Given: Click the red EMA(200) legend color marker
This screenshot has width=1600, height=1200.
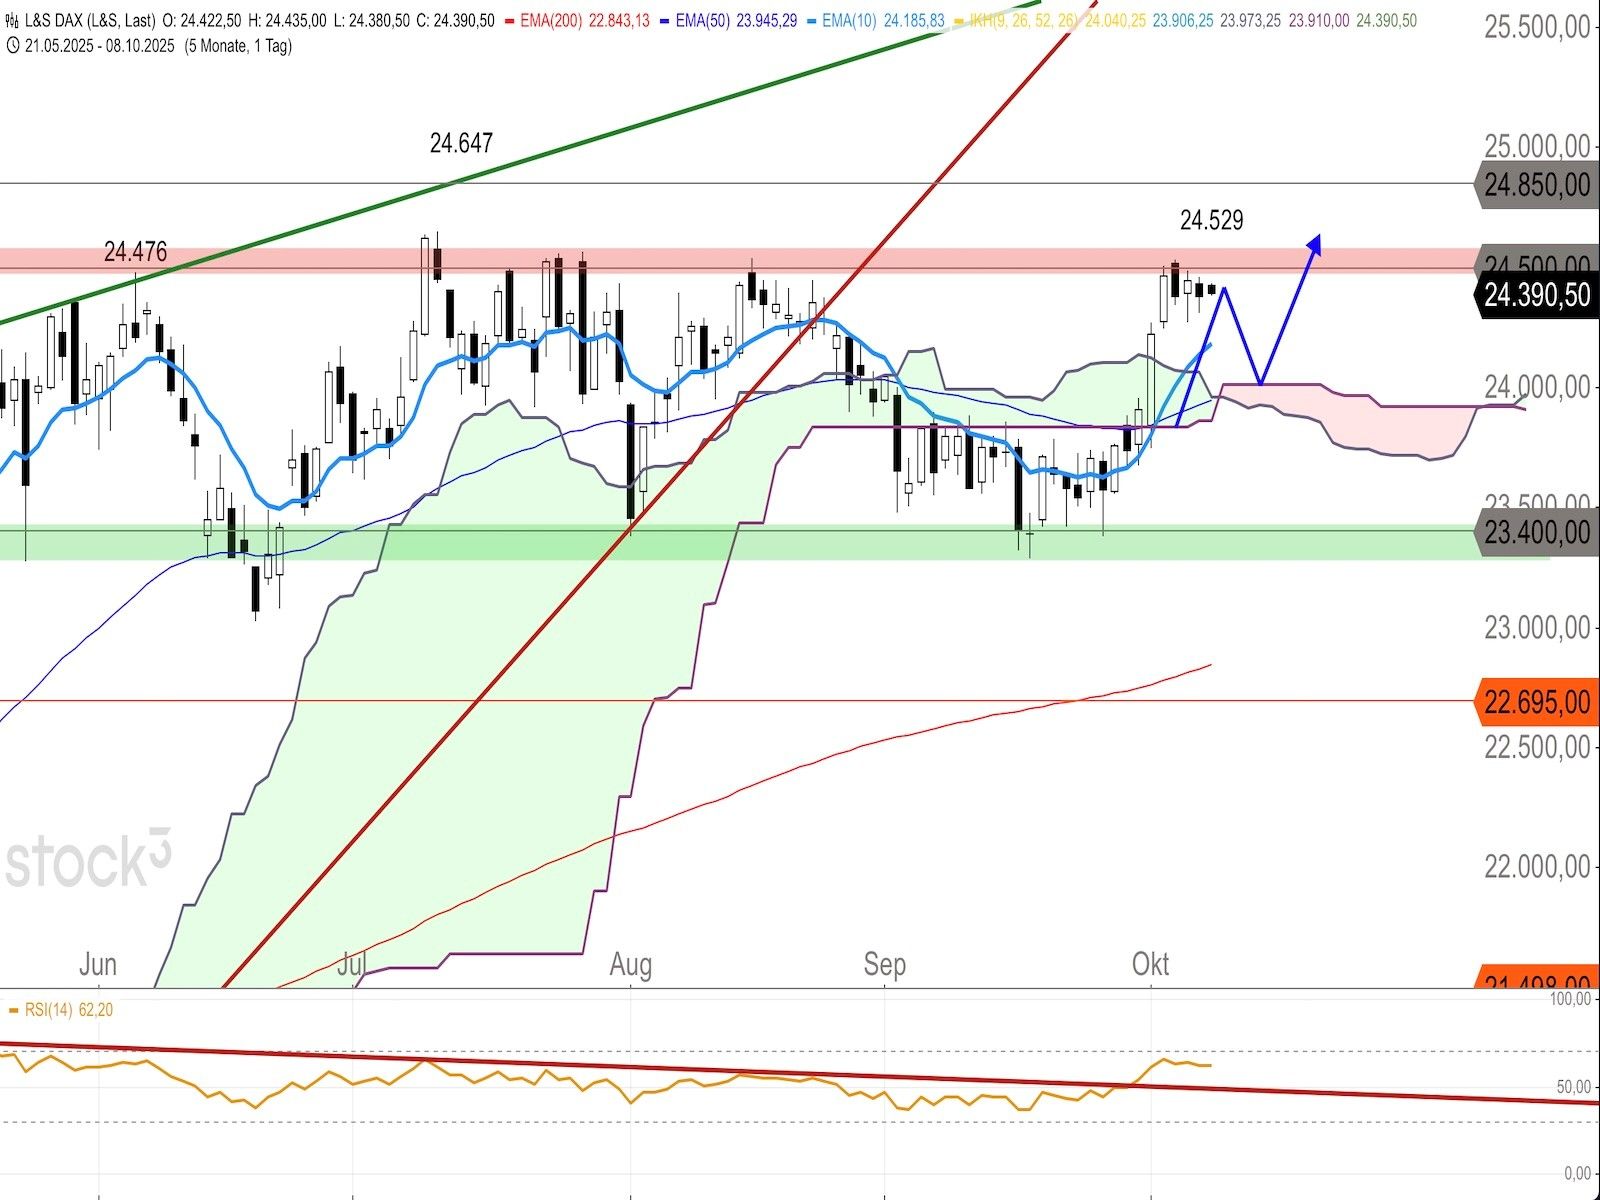Looking at the screenshot, I should coord(508,21).
